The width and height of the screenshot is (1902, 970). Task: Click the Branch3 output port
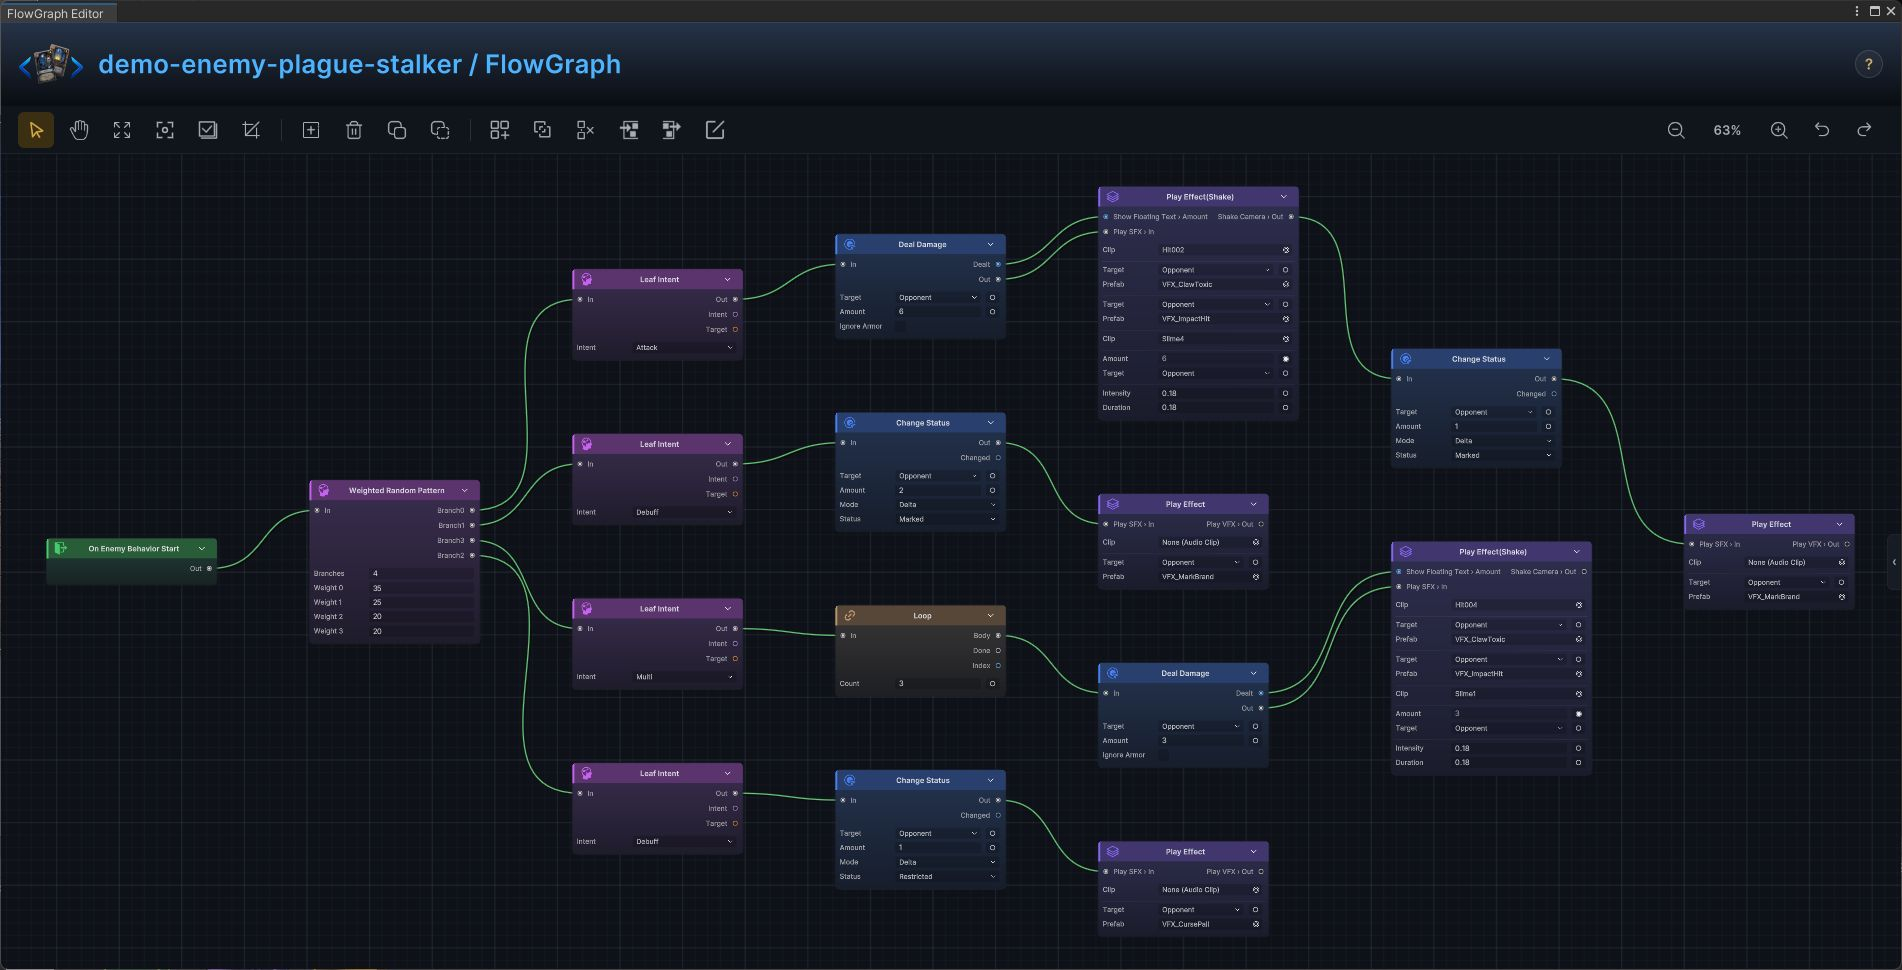pyautogui.click(x=472, y=540)
